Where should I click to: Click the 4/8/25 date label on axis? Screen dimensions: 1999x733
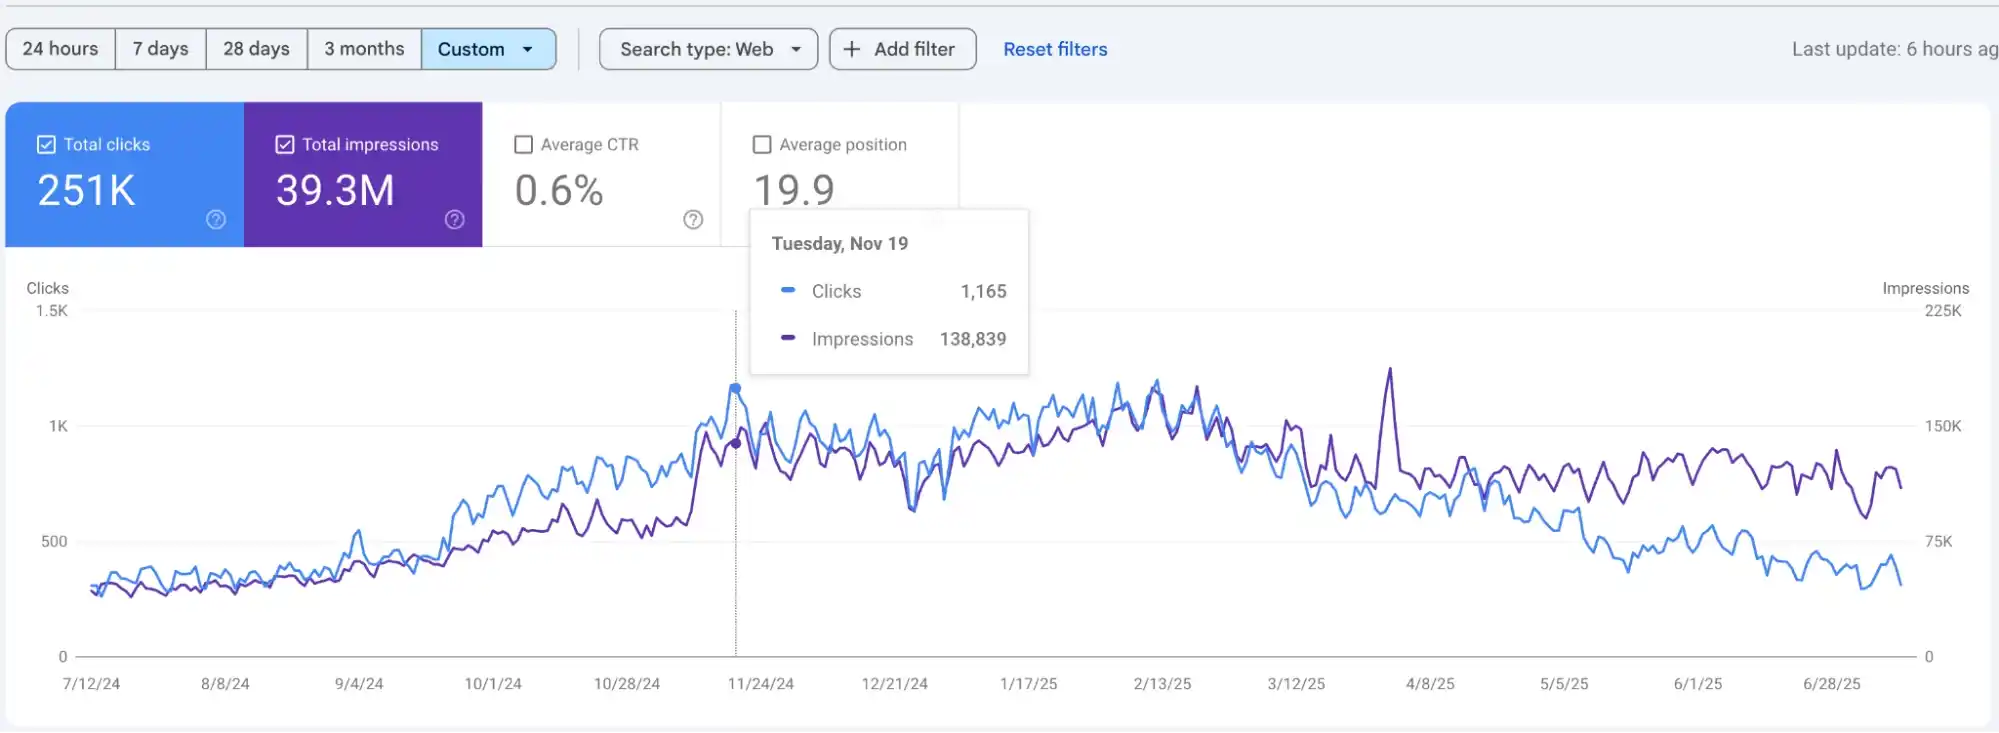(x=1430, y=684)
